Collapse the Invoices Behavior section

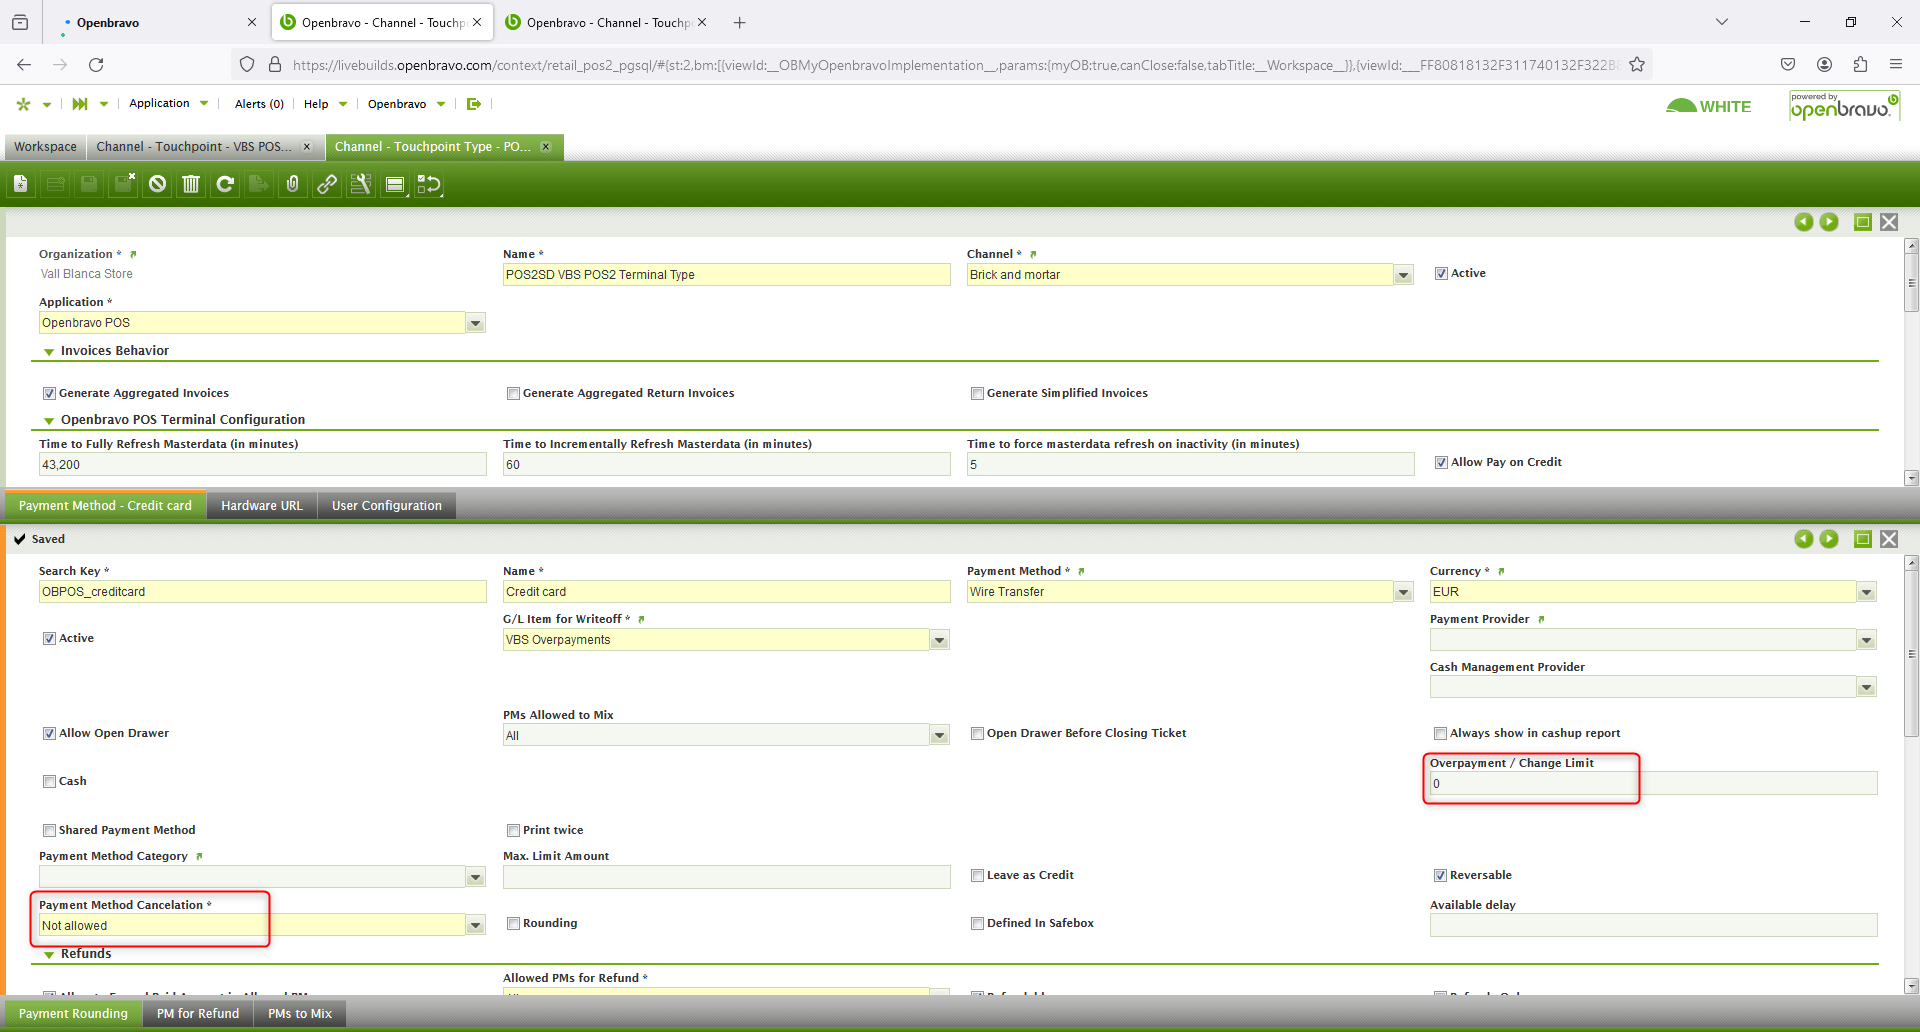[x=49, y=352]
